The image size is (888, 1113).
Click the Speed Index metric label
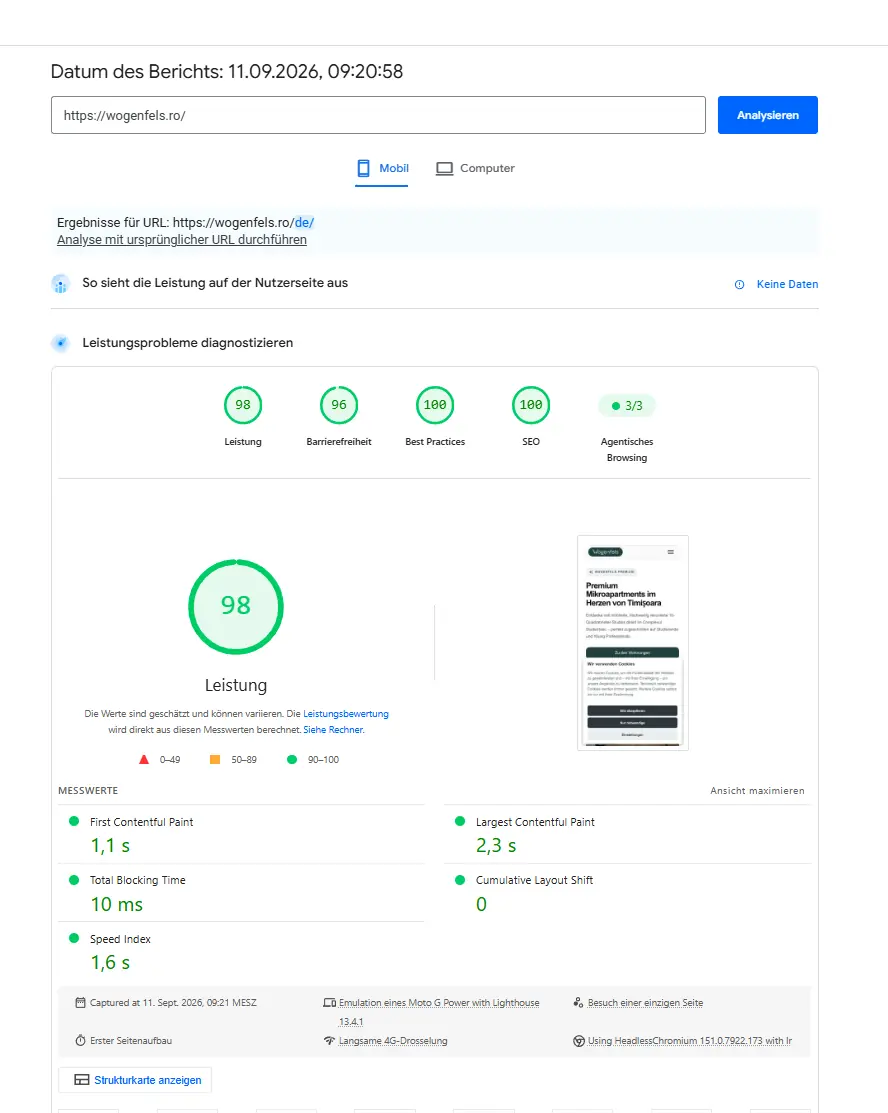[120, 939]
